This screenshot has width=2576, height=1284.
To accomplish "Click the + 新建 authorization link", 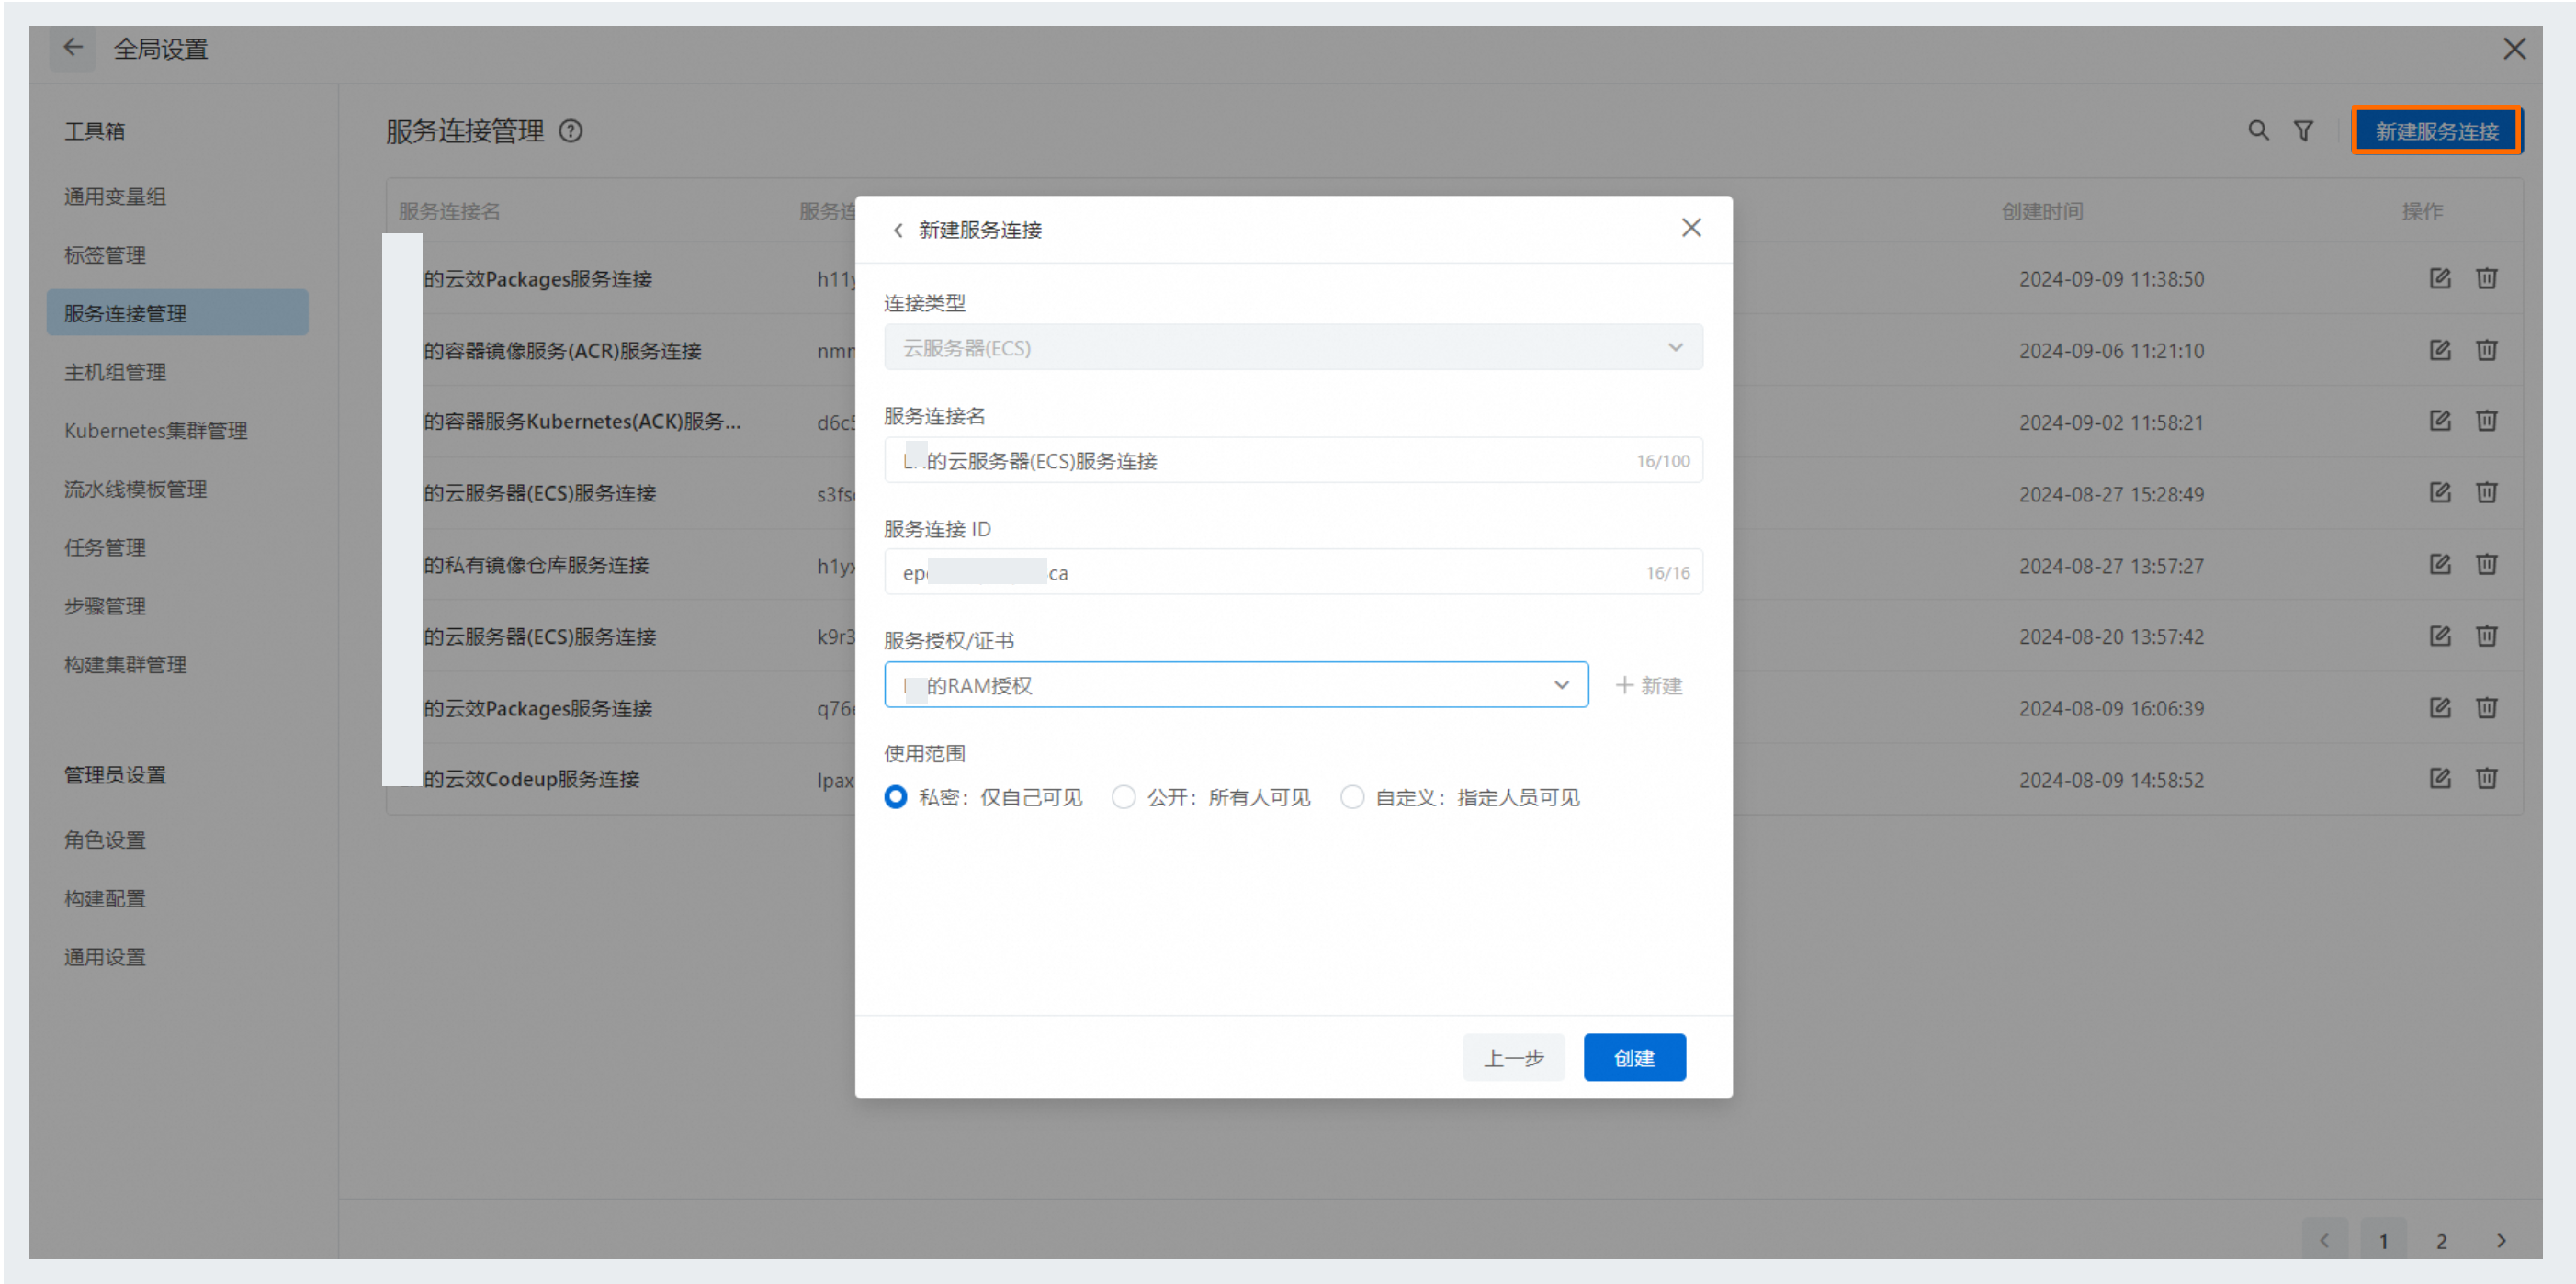I will [x=1649, y=686].
